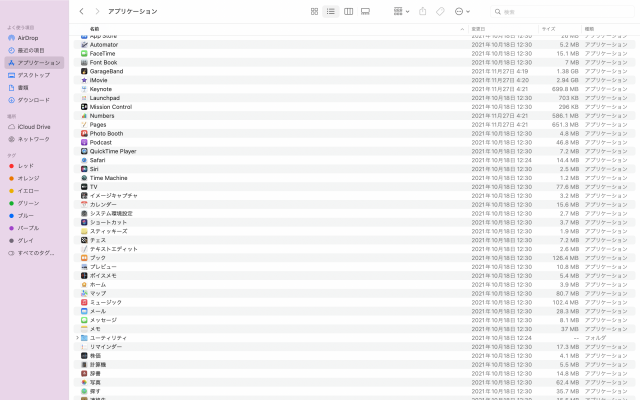Screen dimensions: 640x400
Task: Show すべてのタグ in sidebar
Action: pyautogui.click(x=36, y=253)
